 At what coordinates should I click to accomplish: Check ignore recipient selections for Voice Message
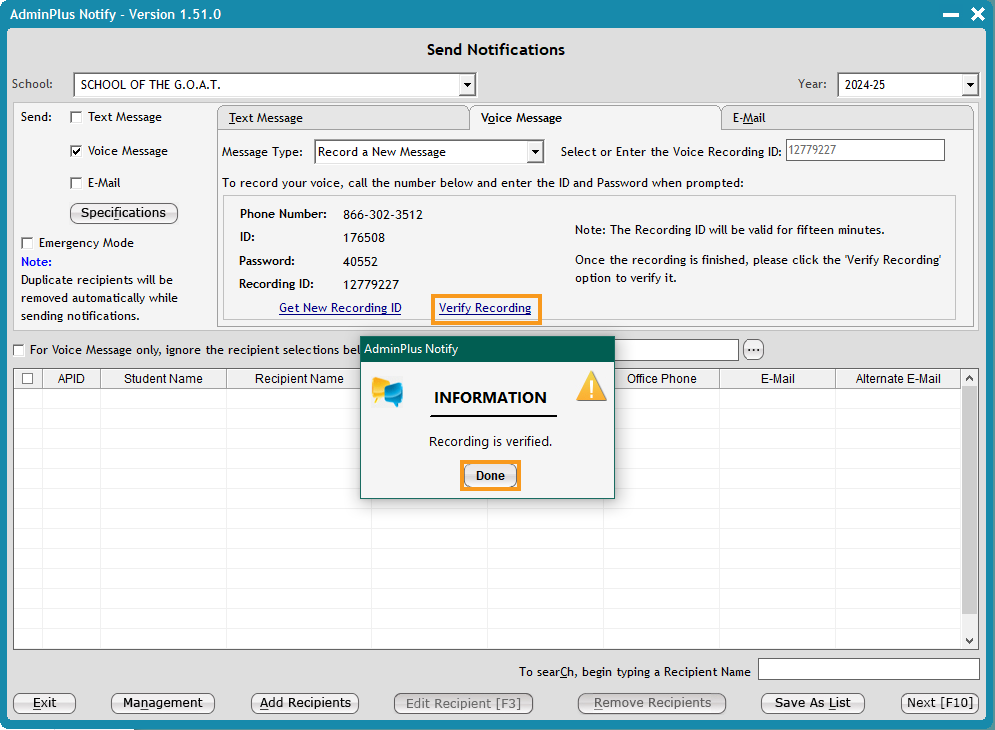[19, 350]
